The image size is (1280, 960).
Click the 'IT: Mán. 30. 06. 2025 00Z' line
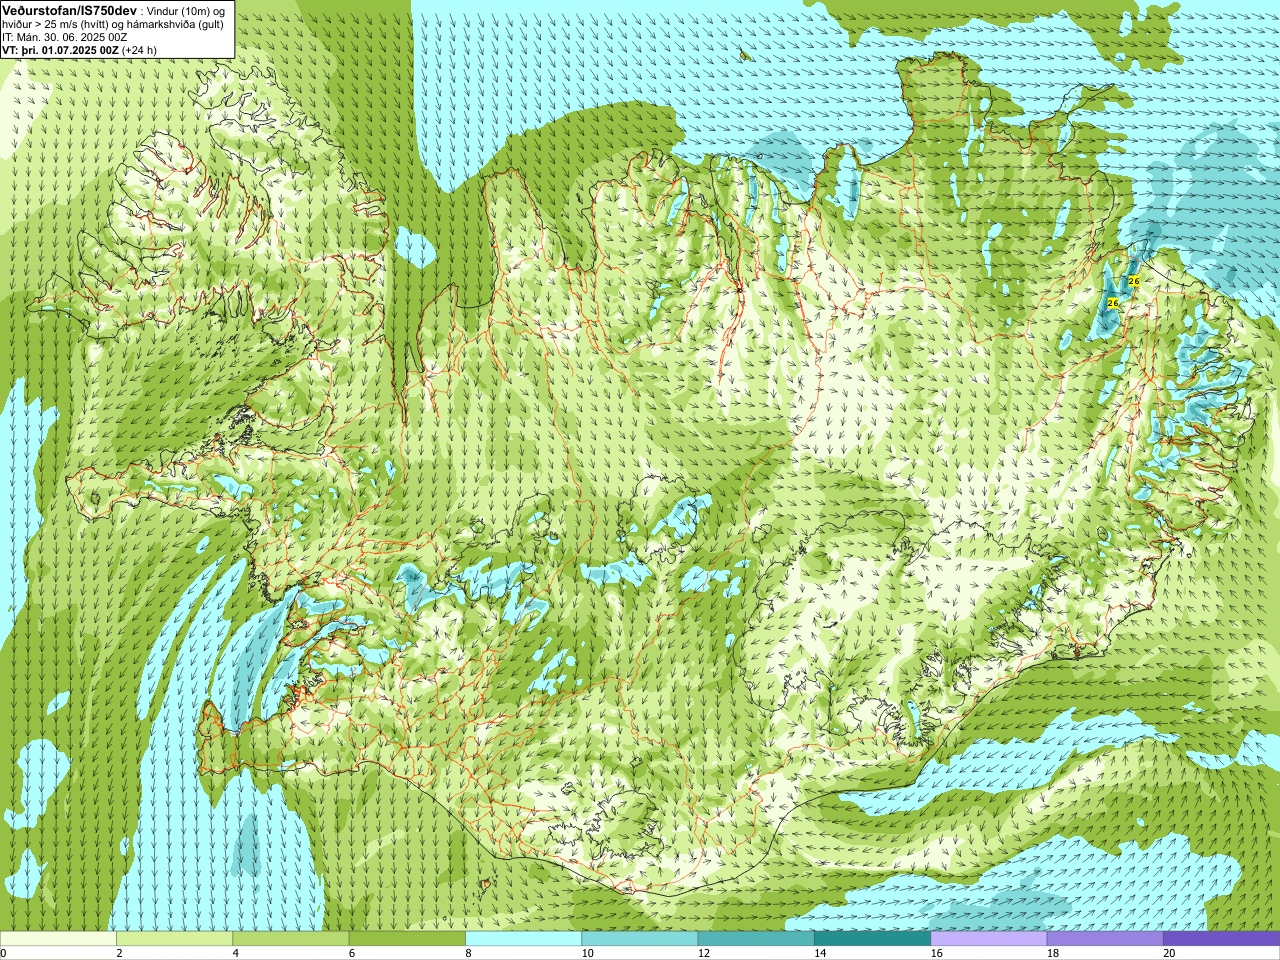[x=64, y=36]
